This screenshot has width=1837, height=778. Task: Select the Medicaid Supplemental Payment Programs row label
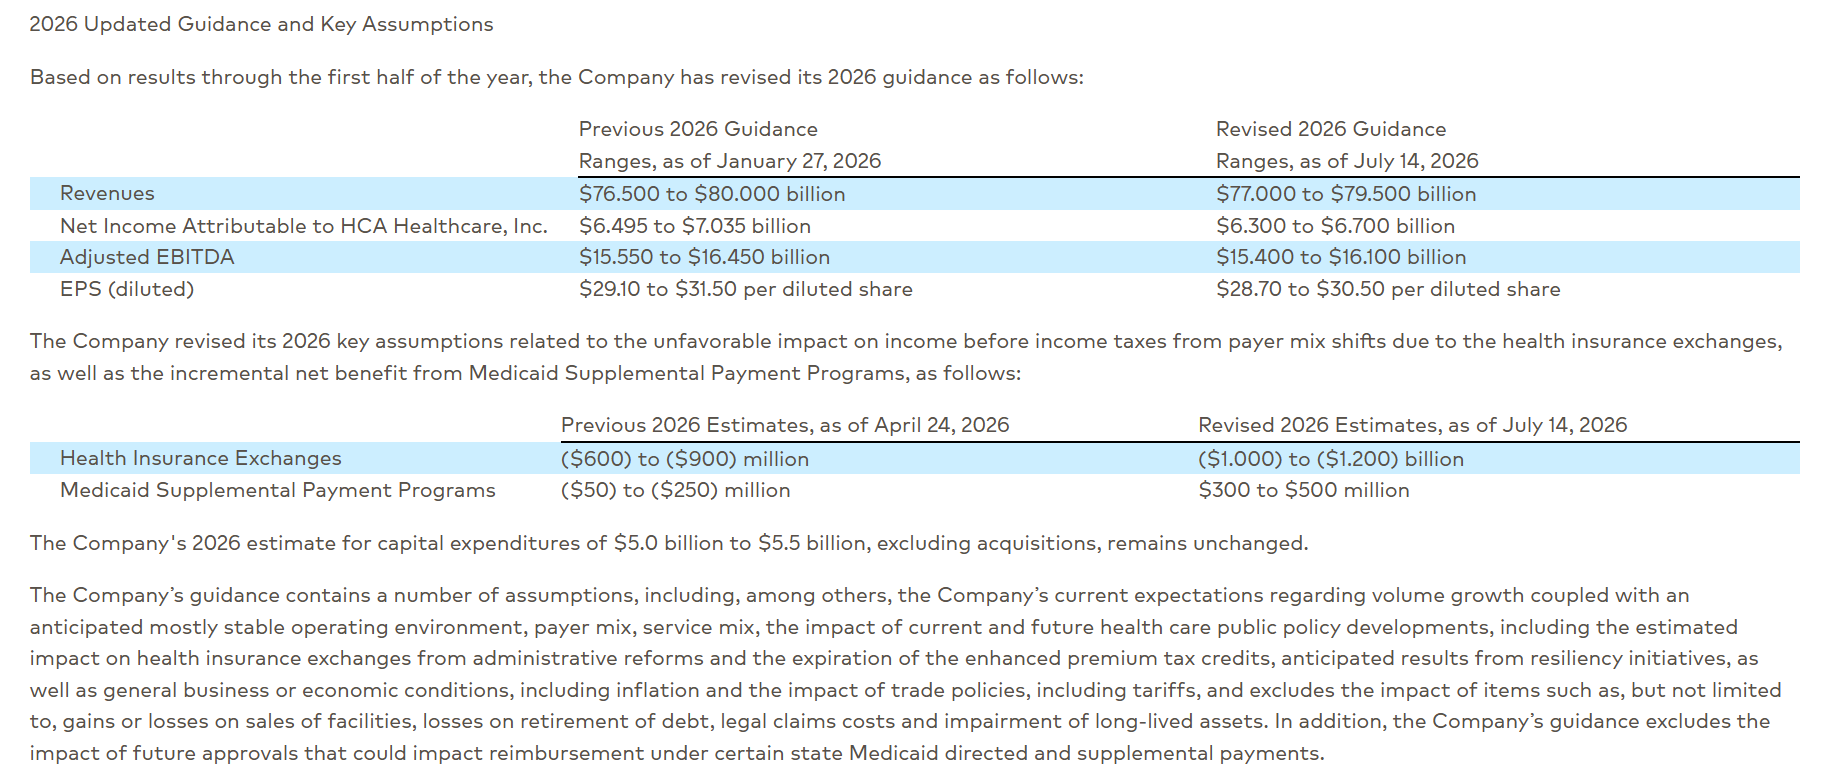pyautogui.click(x=278, y=490)
